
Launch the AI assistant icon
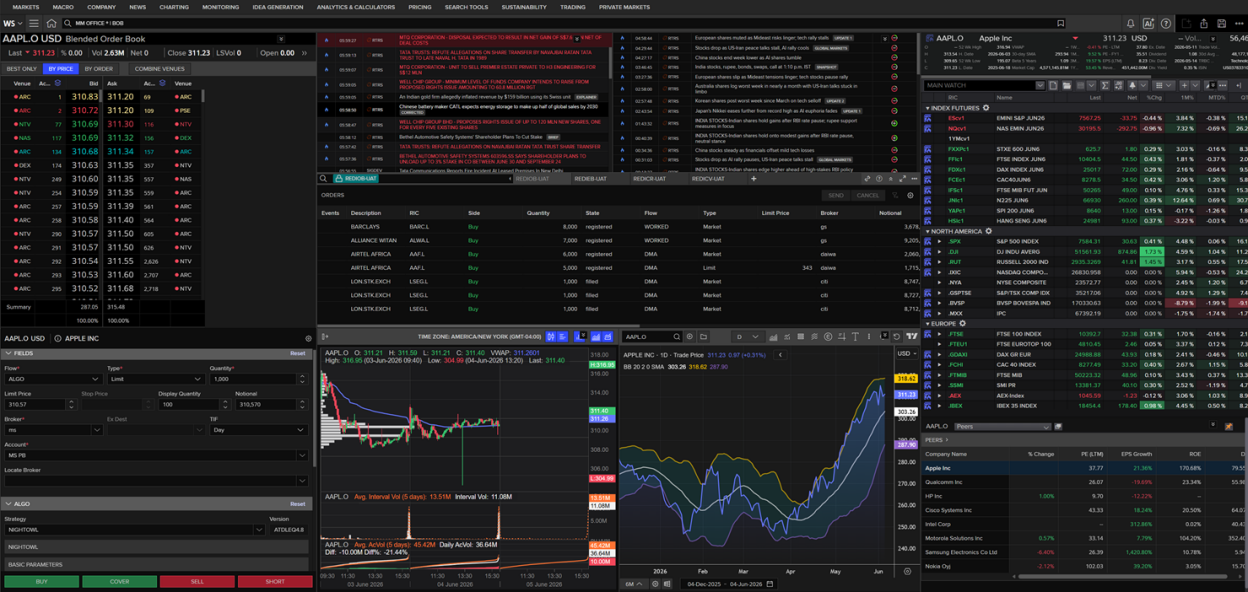[1148, 23]
